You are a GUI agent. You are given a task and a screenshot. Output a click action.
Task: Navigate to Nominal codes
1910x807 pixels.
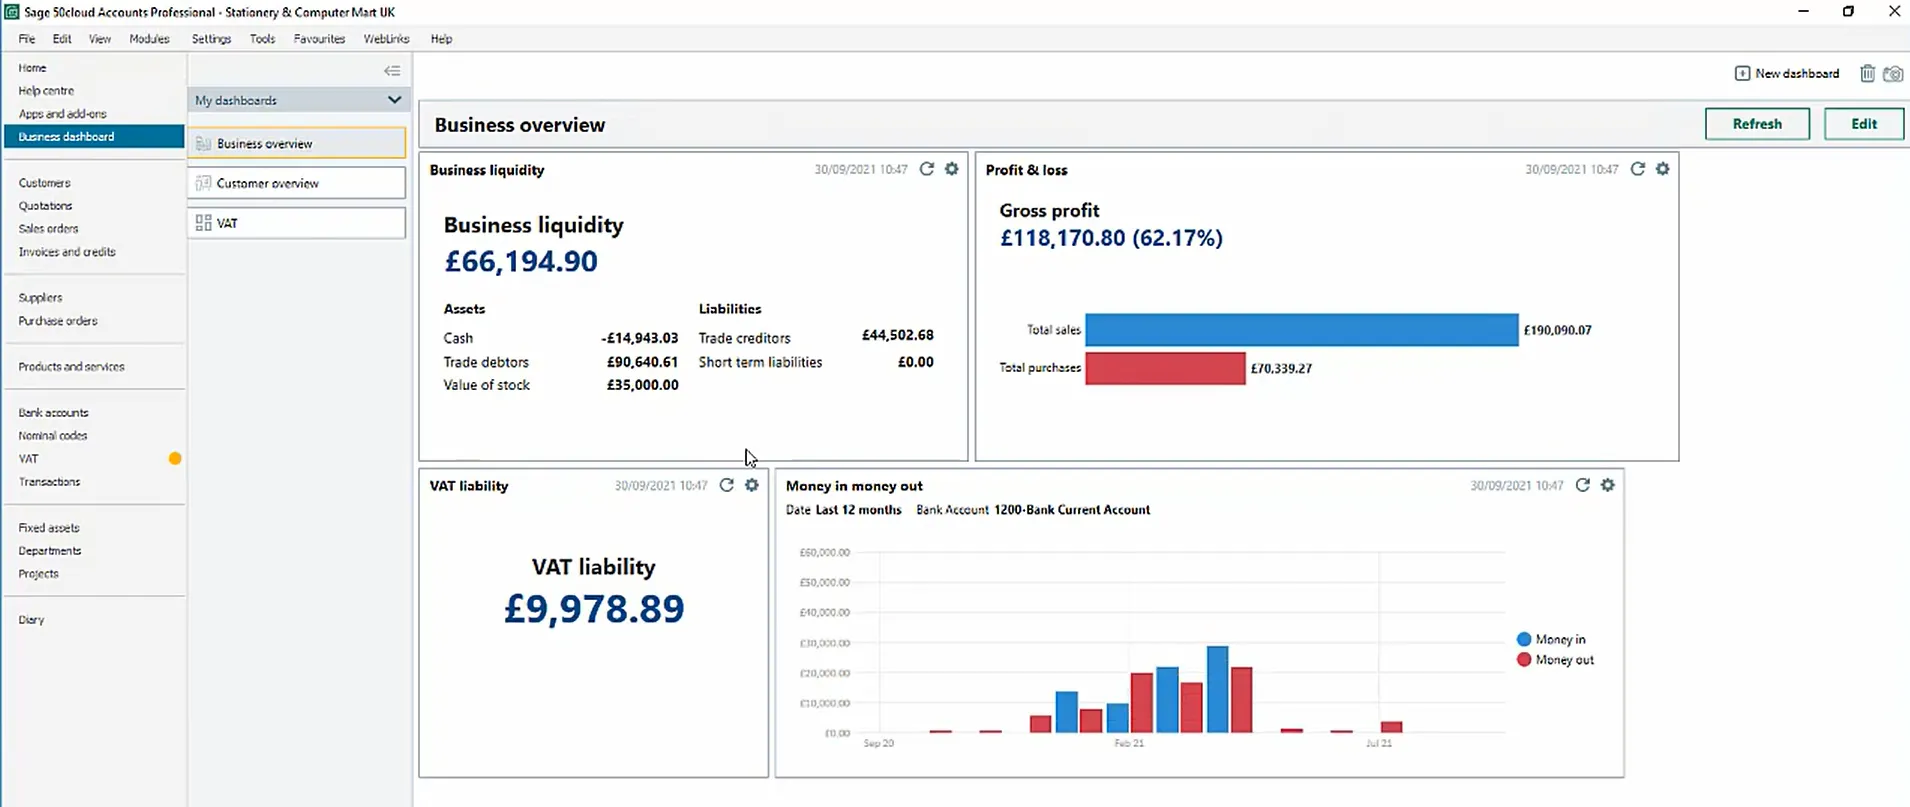[x=53, y=436]
